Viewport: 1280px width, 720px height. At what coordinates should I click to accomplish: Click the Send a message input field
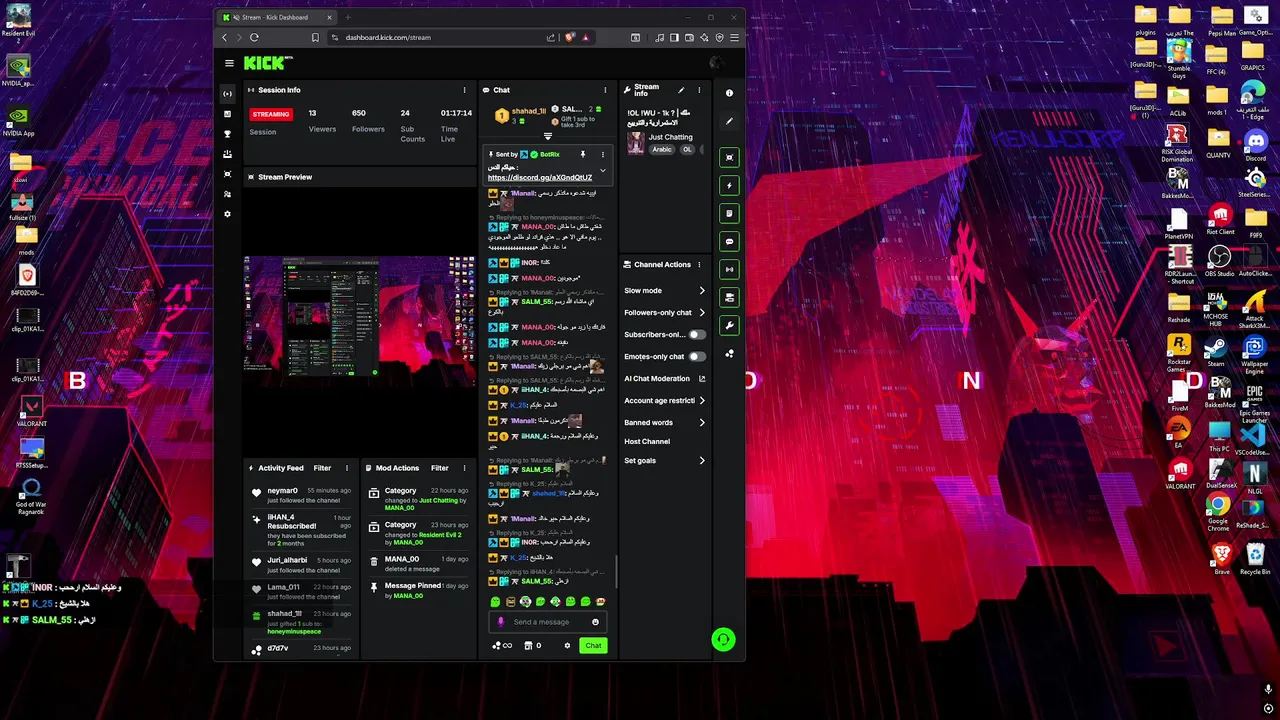pyautogui.click(x=548, y=622)
